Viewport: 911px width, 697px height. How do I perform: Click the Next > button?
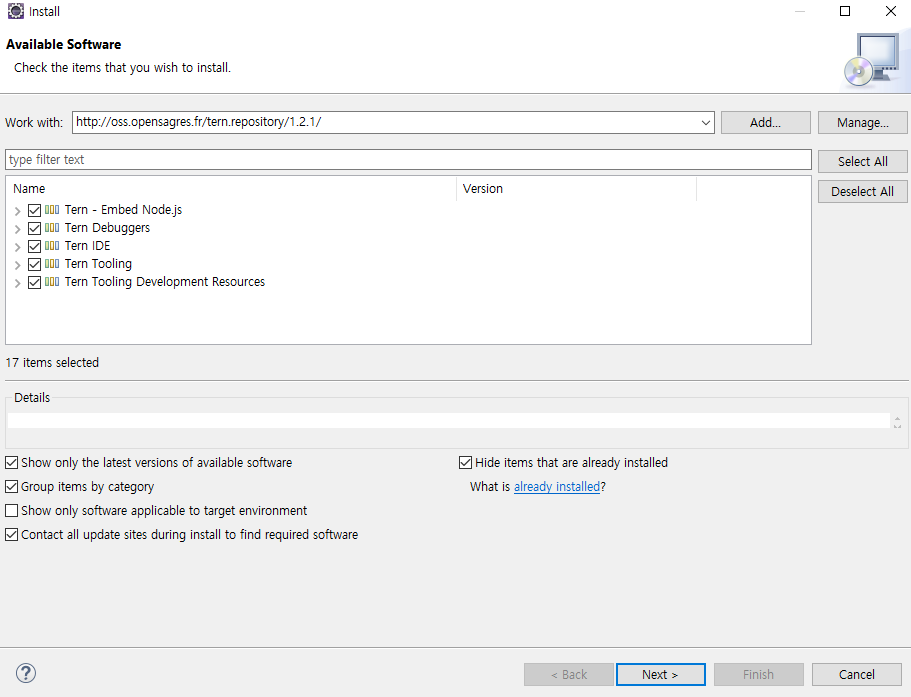(661, 674)
